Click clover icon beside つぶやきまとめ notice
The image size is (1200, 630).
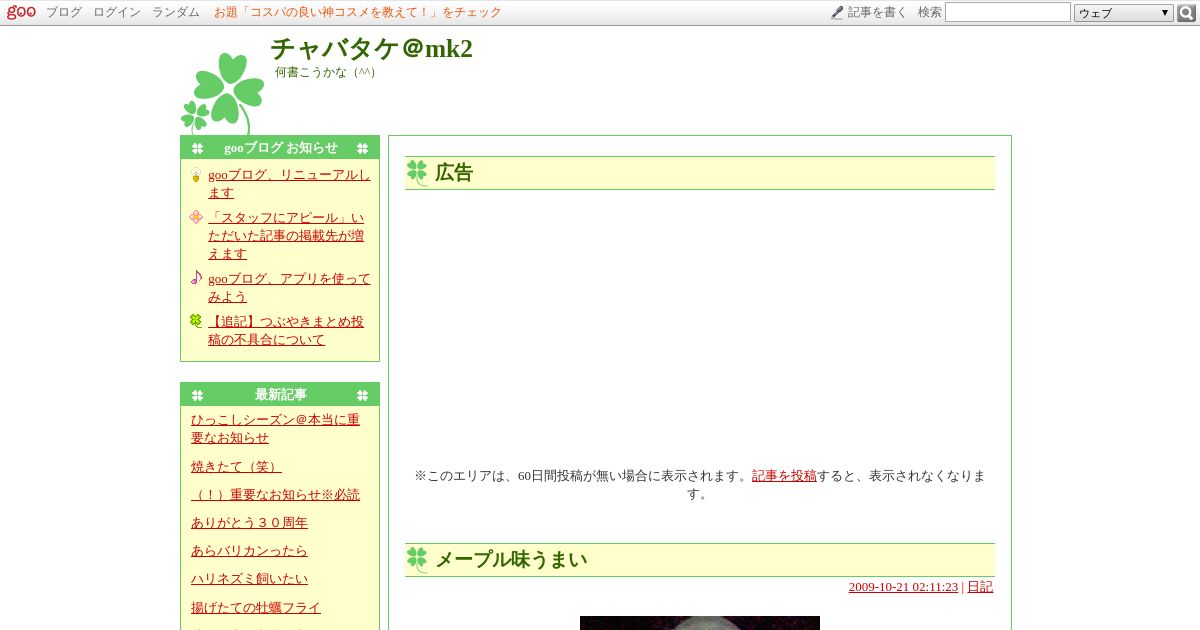(x=196, y=321)
